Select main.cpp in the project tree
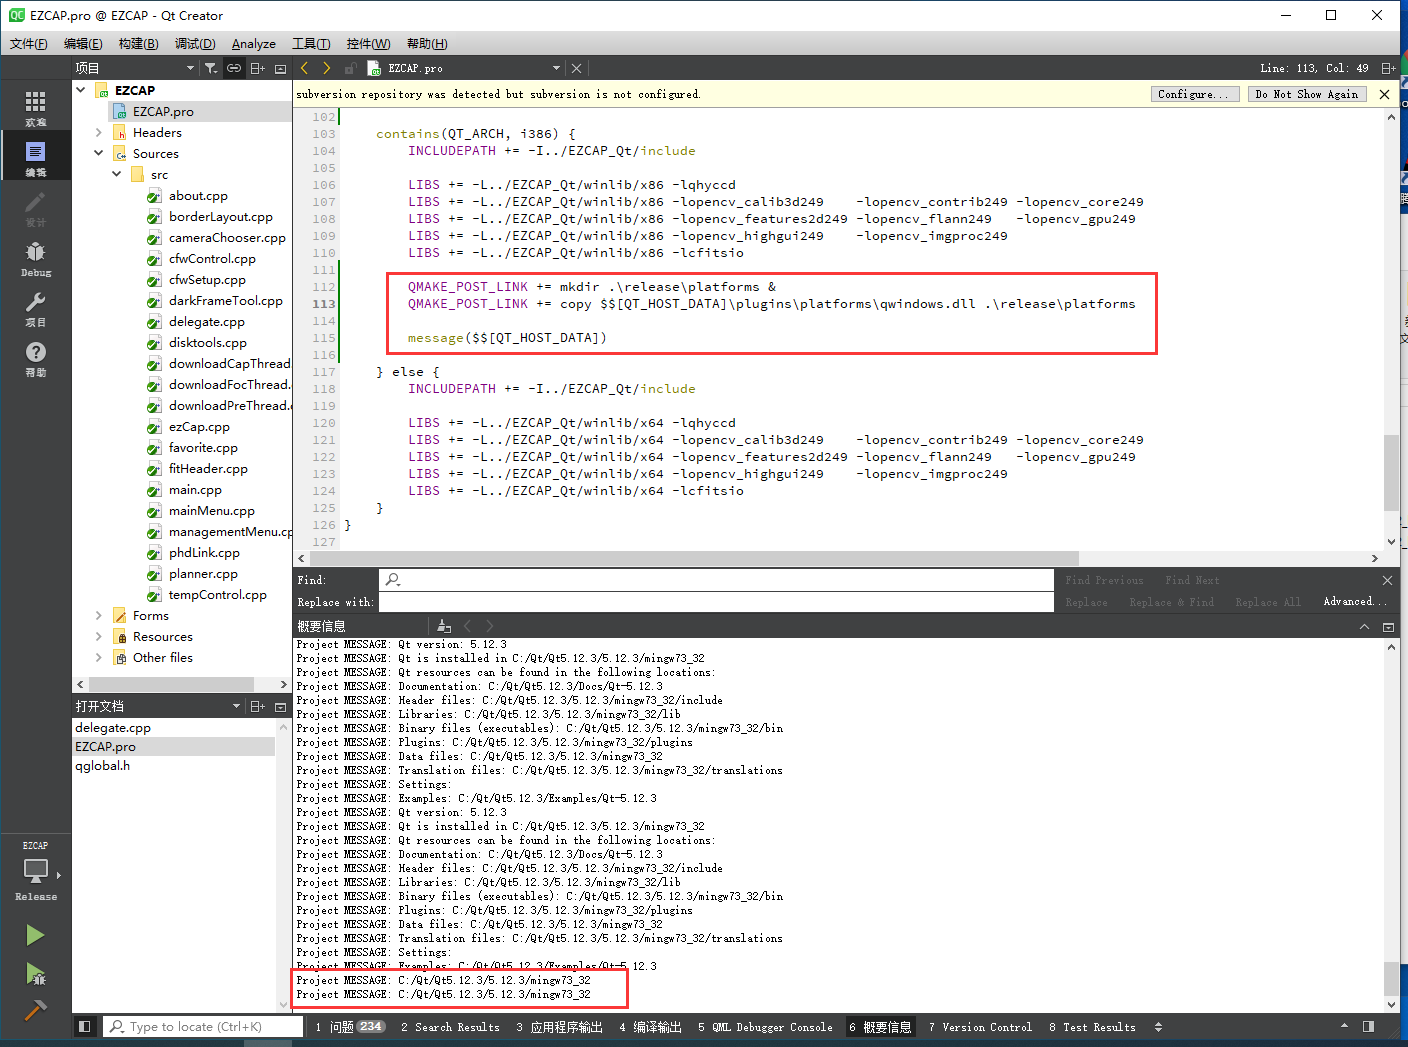1408x1047 pixels. 195,489
